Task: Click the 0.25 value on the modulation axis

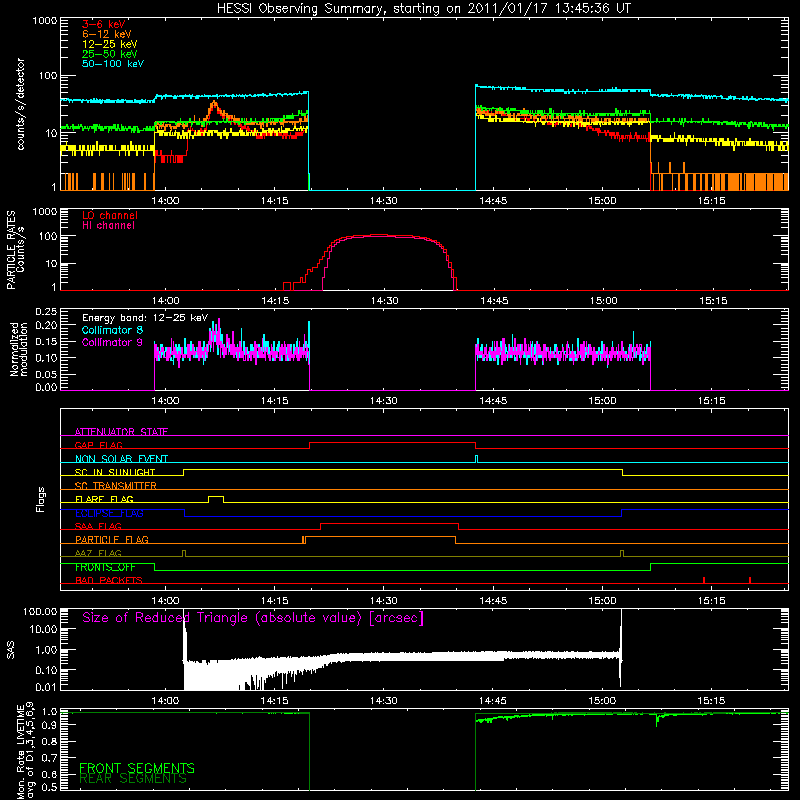Action: 46,312
